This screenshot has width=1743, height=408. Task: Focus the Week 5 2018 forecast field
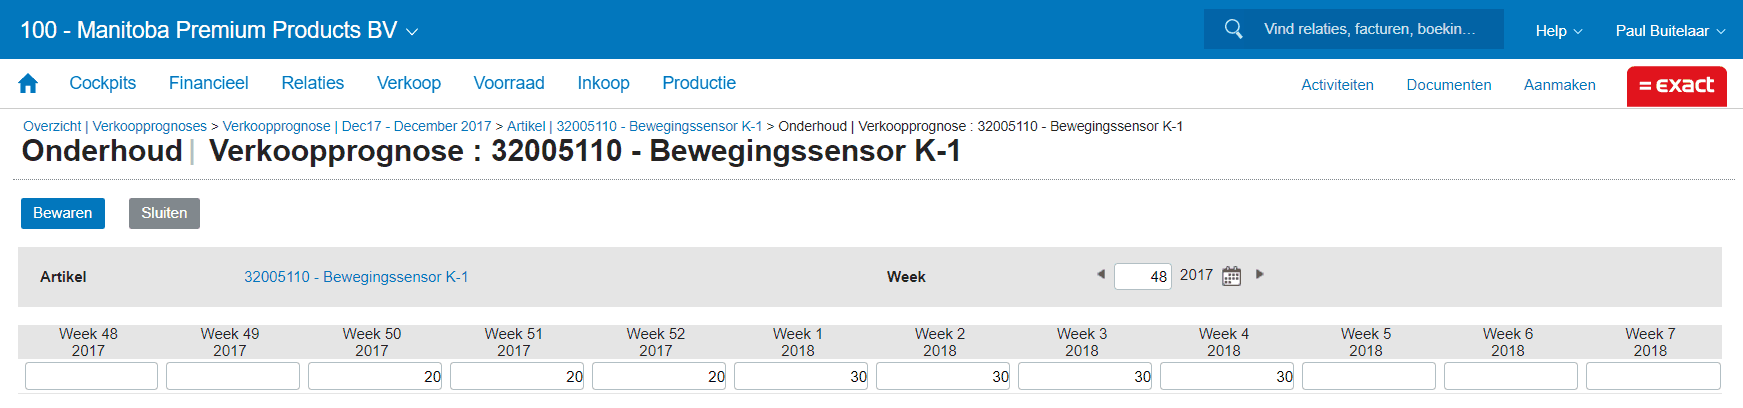(1369, 376)
